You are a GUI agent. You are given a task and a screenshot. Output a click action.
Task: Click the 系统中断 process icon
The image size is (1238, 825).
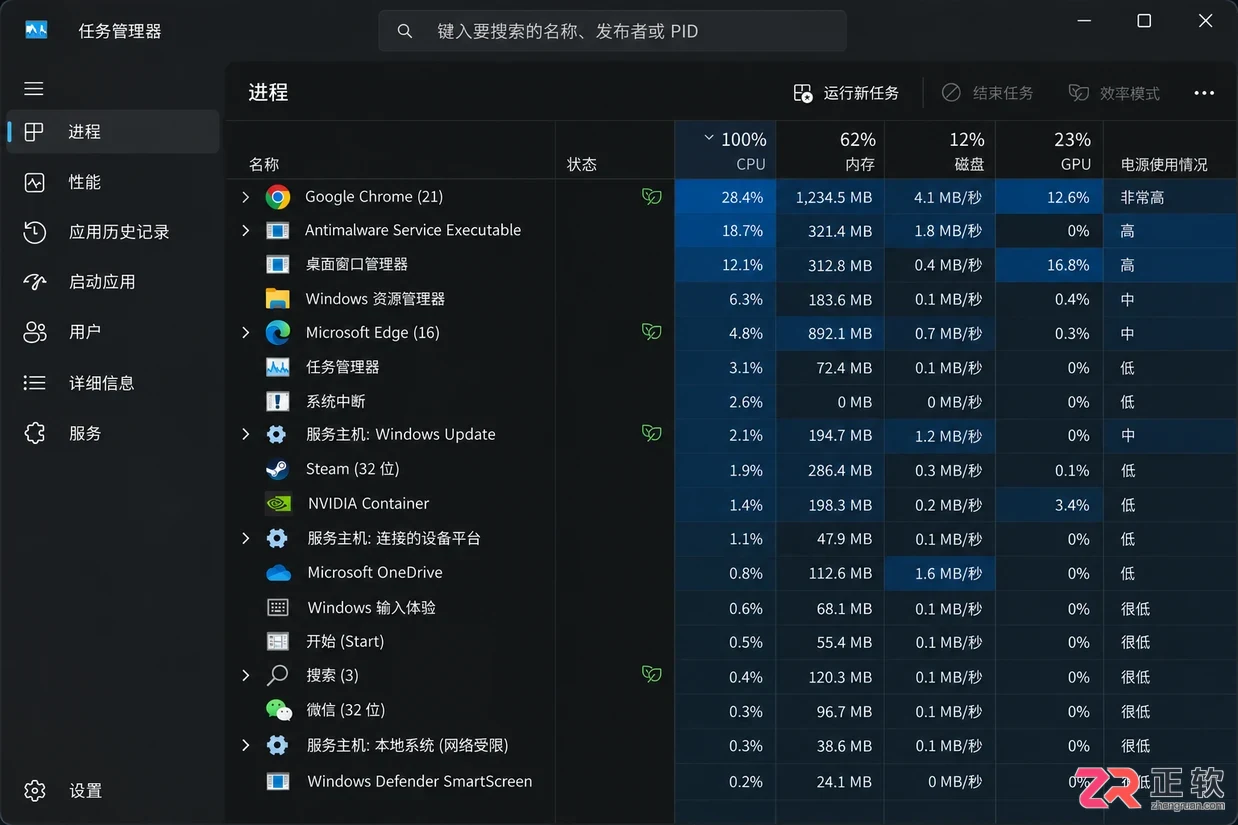coord(278,401)
